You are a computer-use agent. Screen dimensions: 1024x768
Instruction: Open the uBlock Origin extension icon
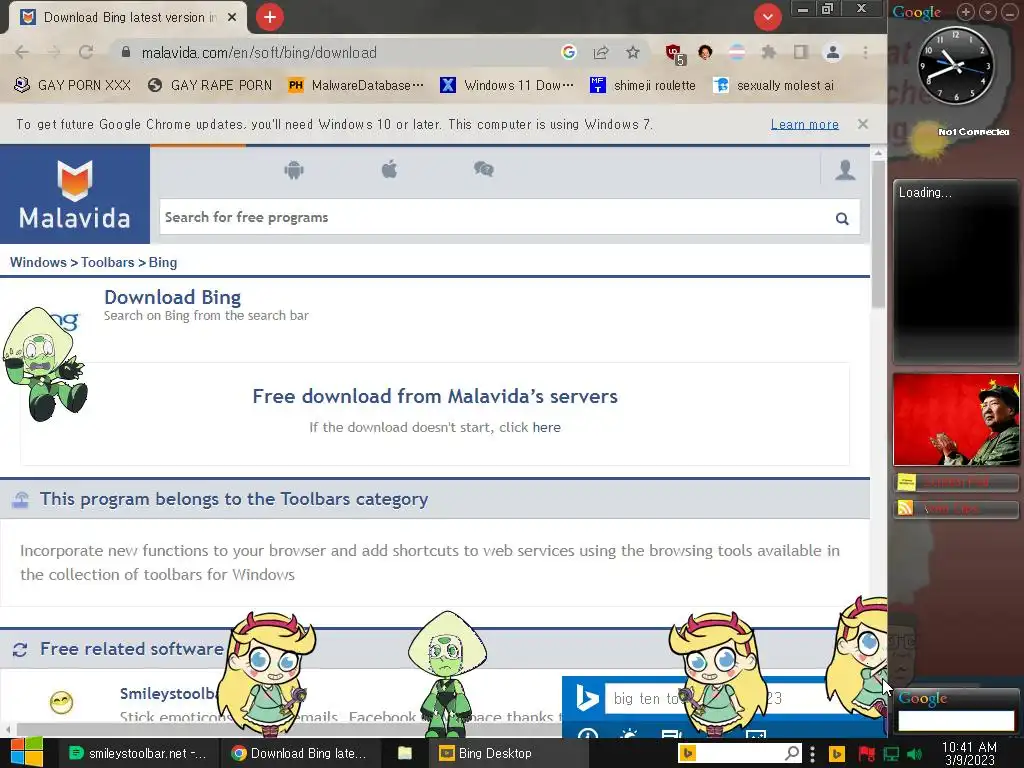[x=675, y=54]
